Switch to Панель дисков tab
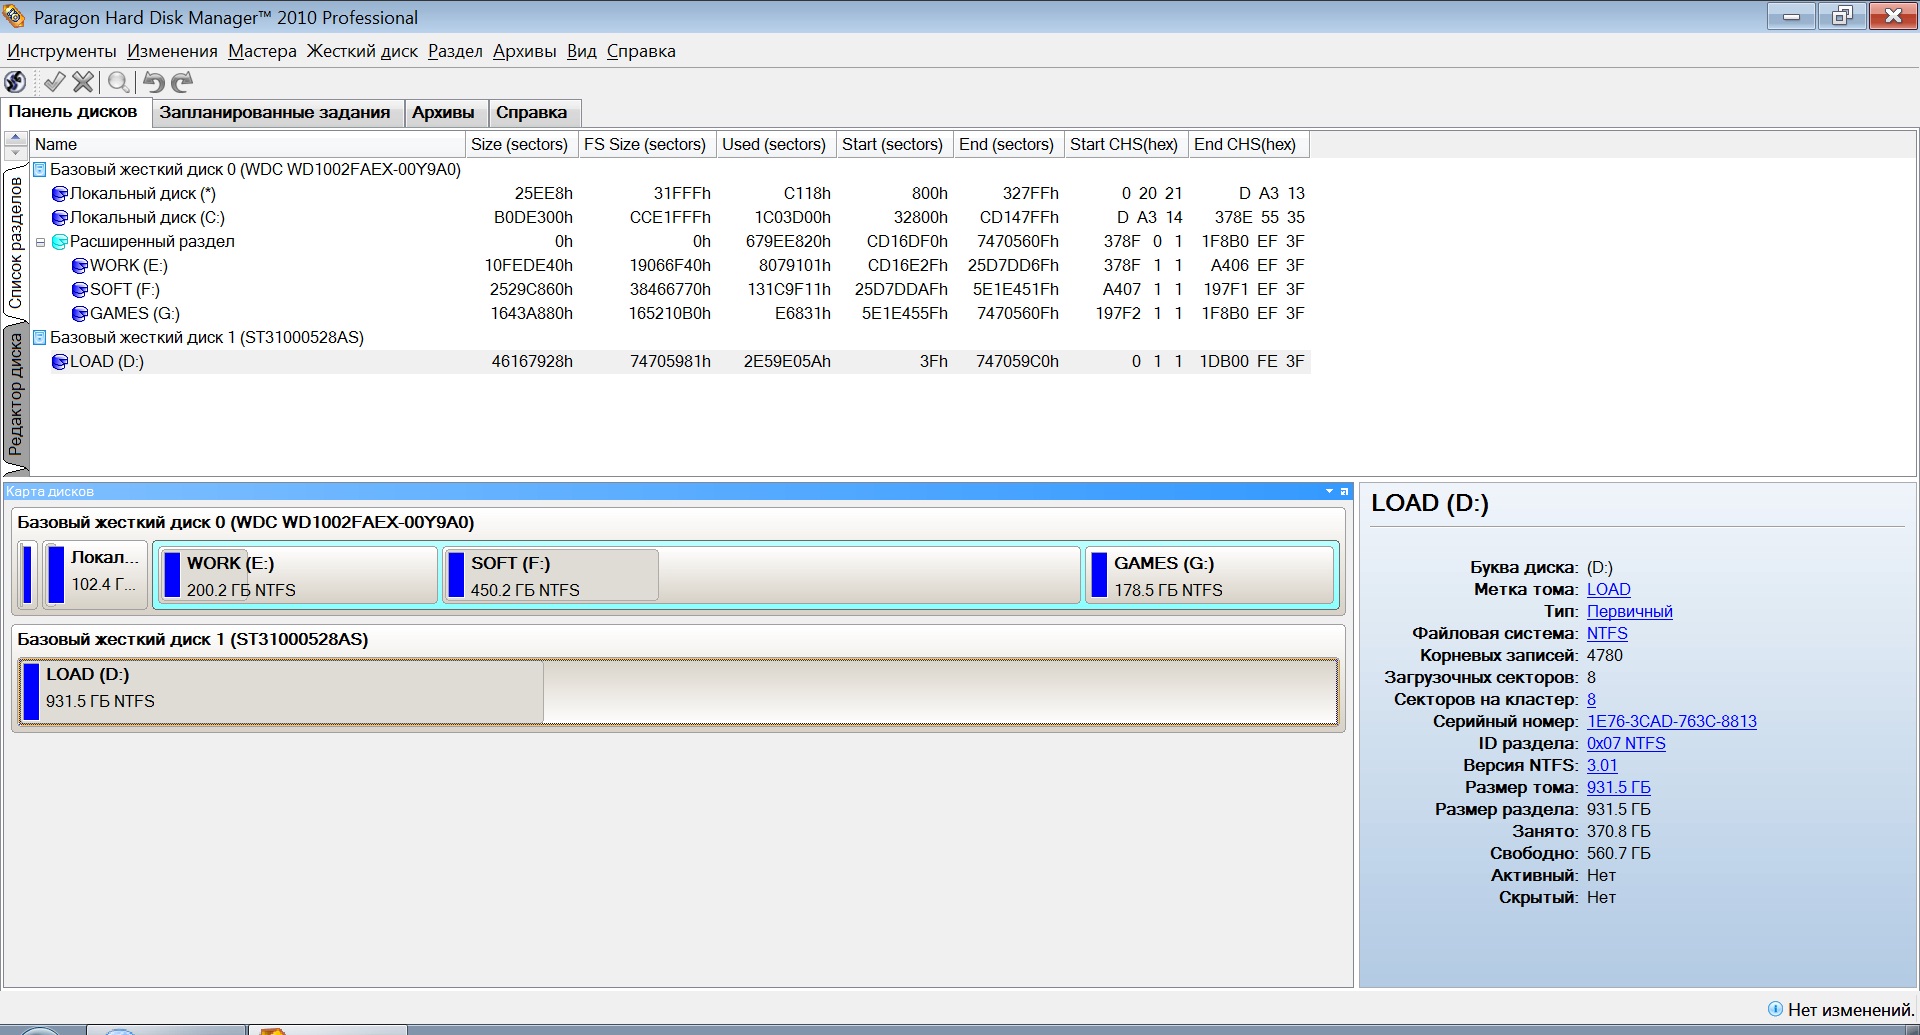The image size is (1920, 1035). pyautogui.click(x=74, y=112)
